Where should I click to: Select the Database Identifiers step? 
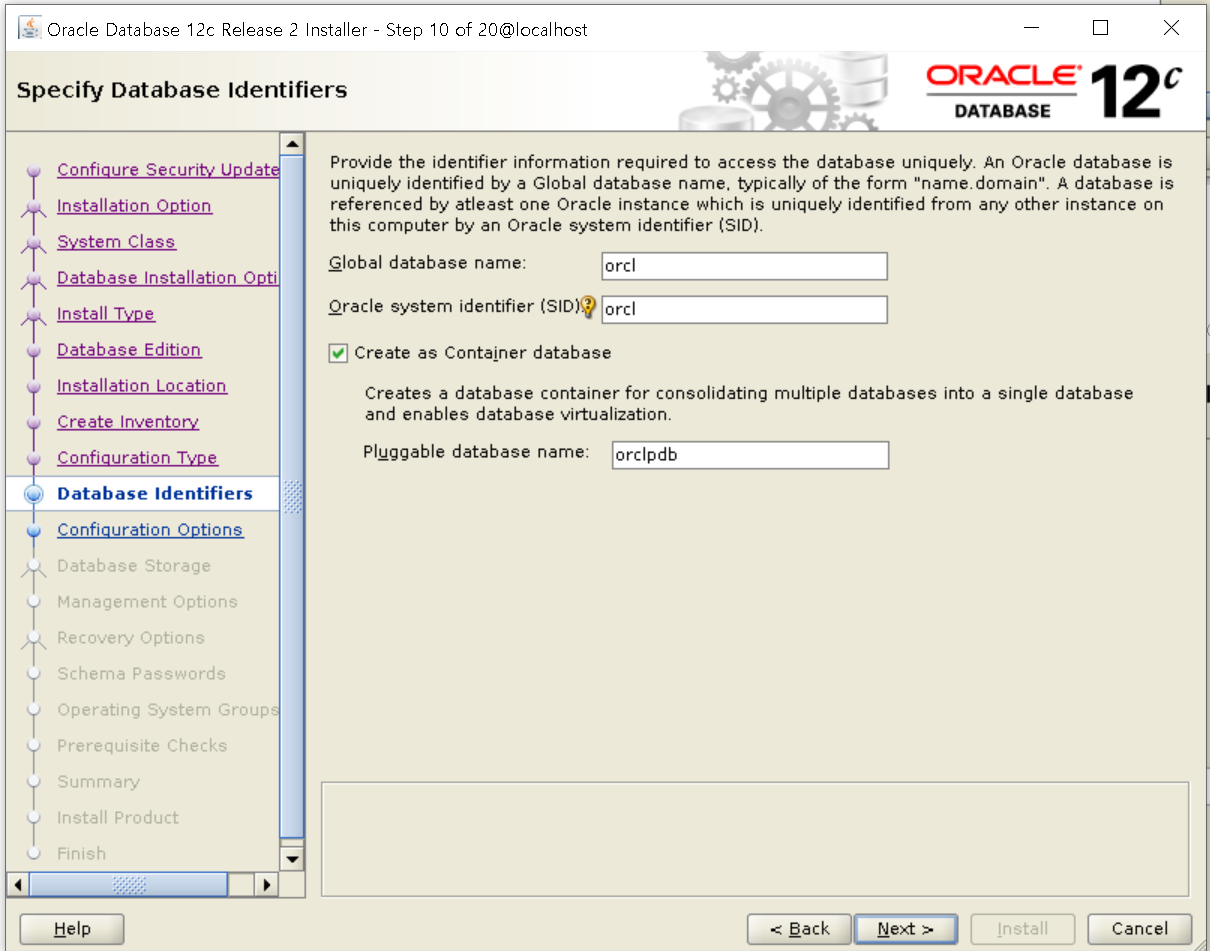(x=155, y=493)
